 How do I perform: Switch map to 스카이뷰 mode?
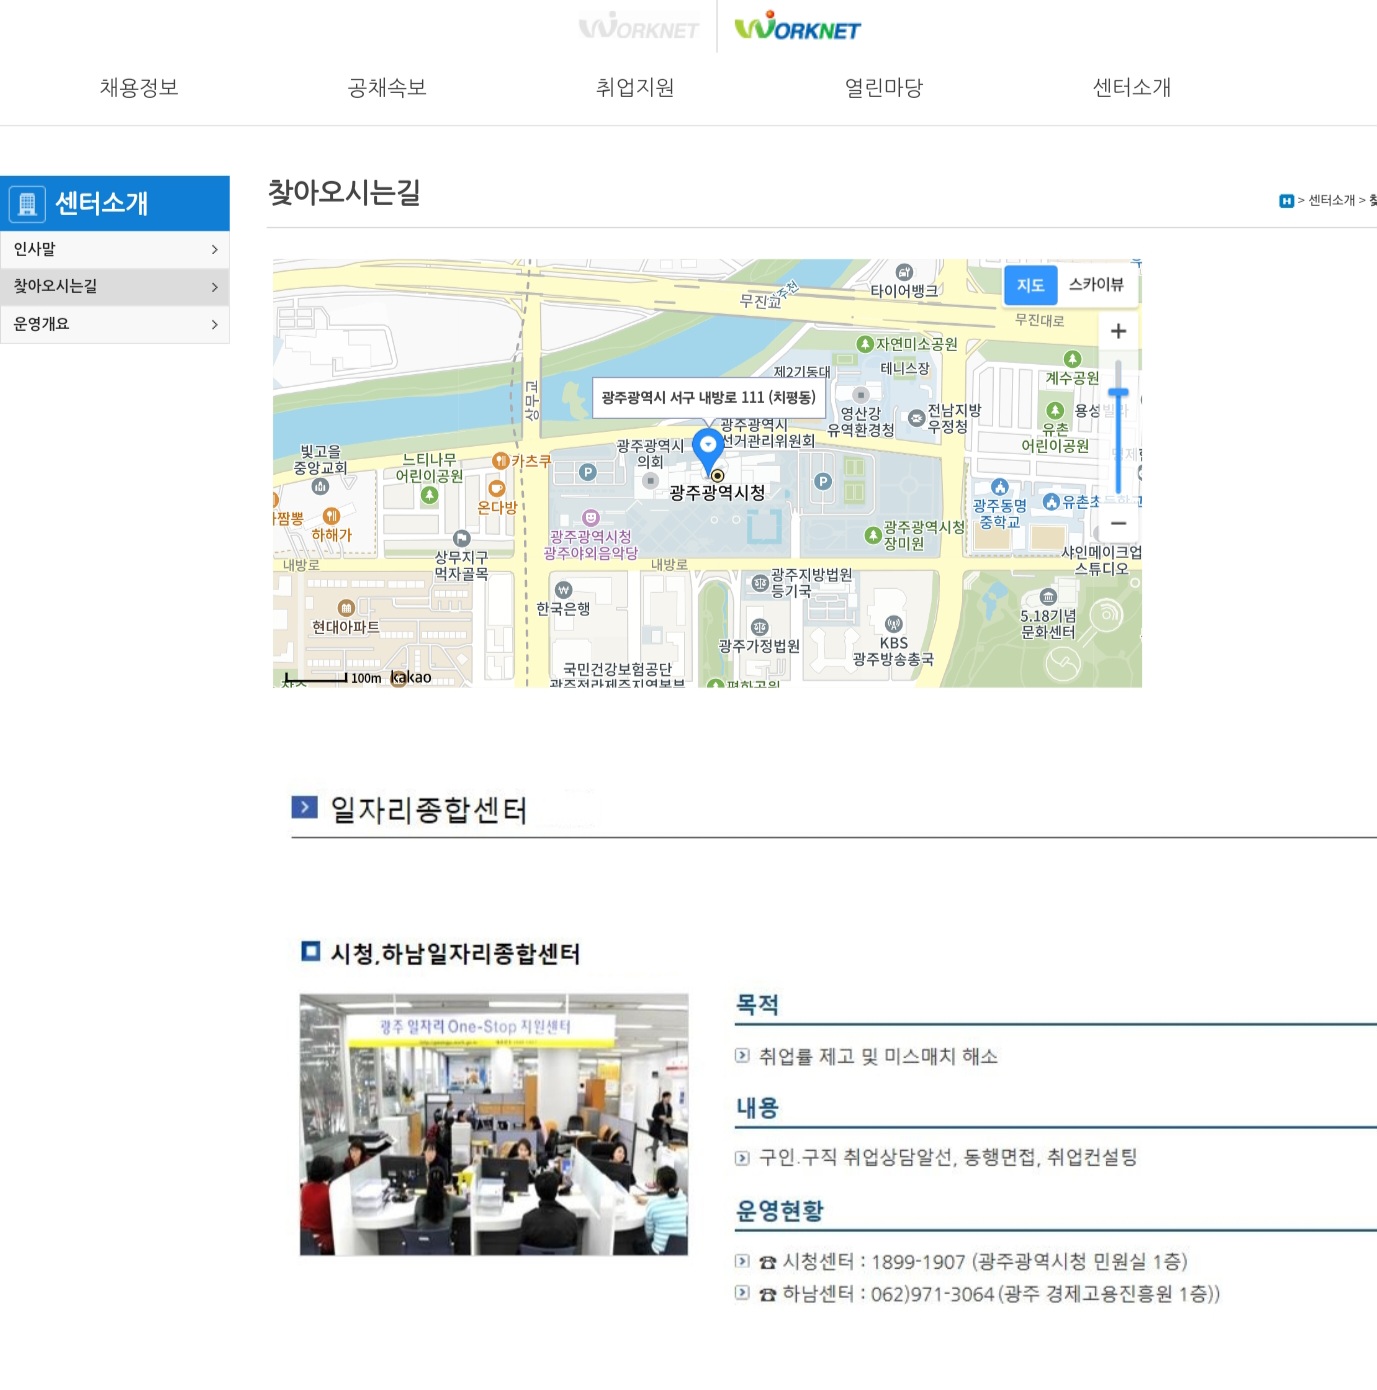tap(1096, 285)
